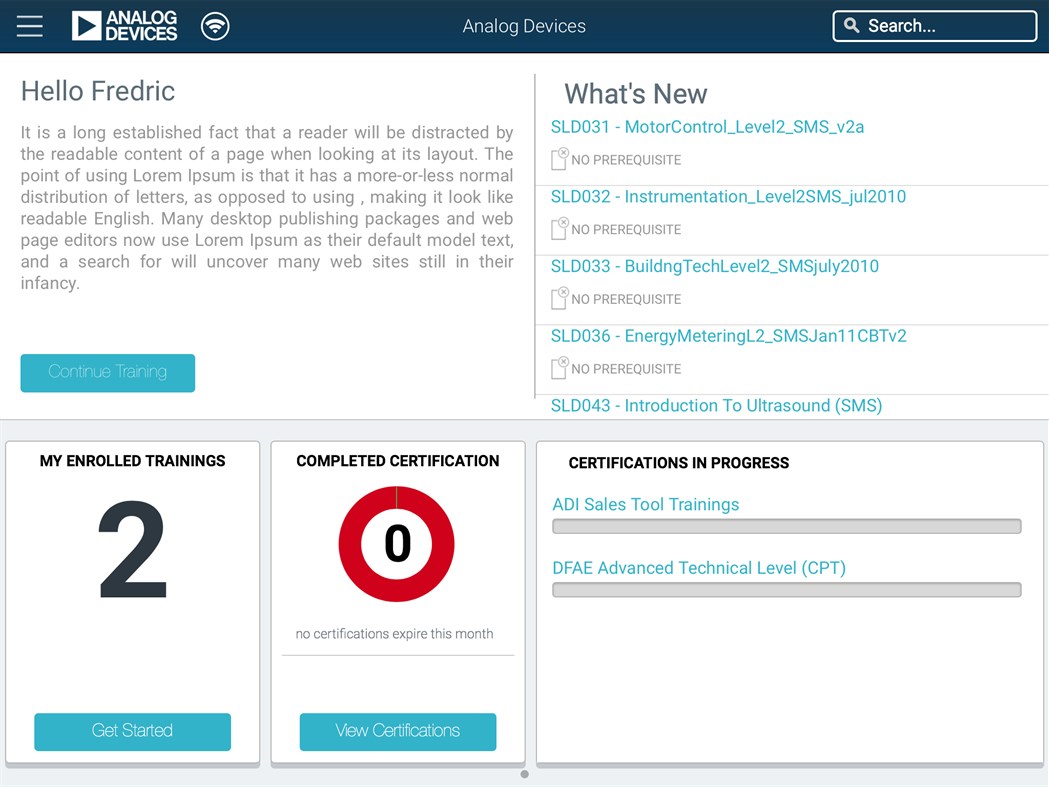Click 'no certifications expire this month' text
The height and width of the screenshot is (787, 1049).
(394, 634)
